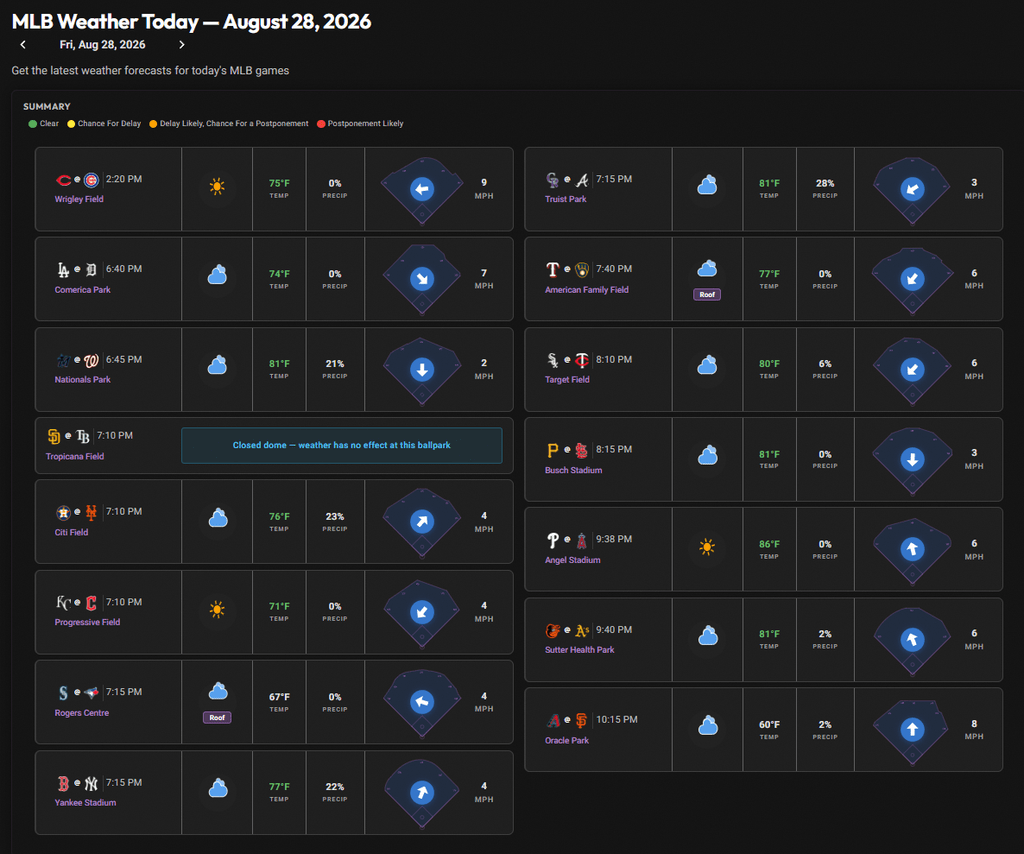The image size is (1024, 854).
Task: Click the Tropicana Field closed dome notice
Action: click(342, 445)
